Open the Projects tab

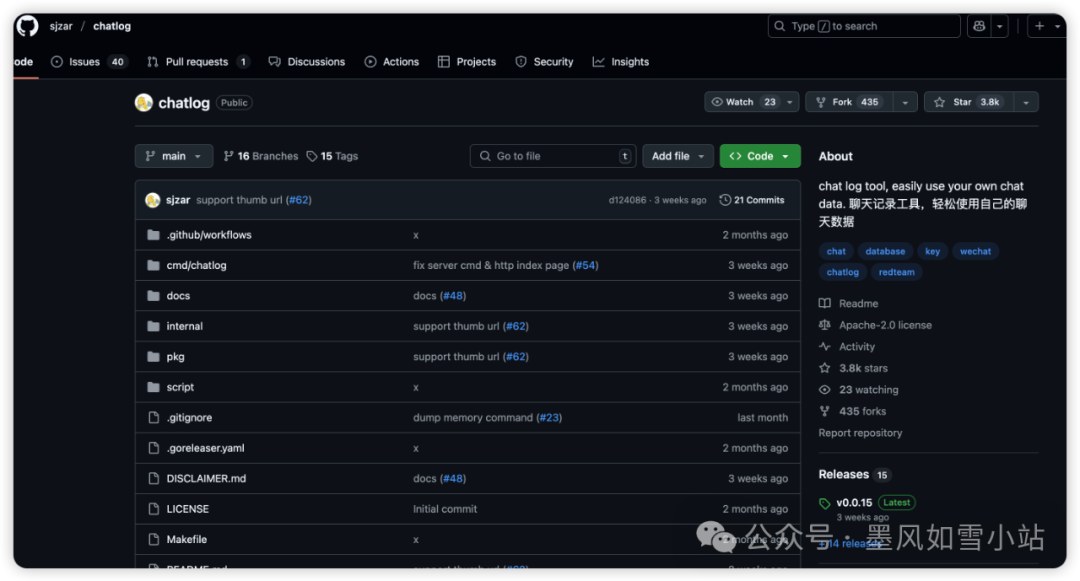(x=466, y=62)
